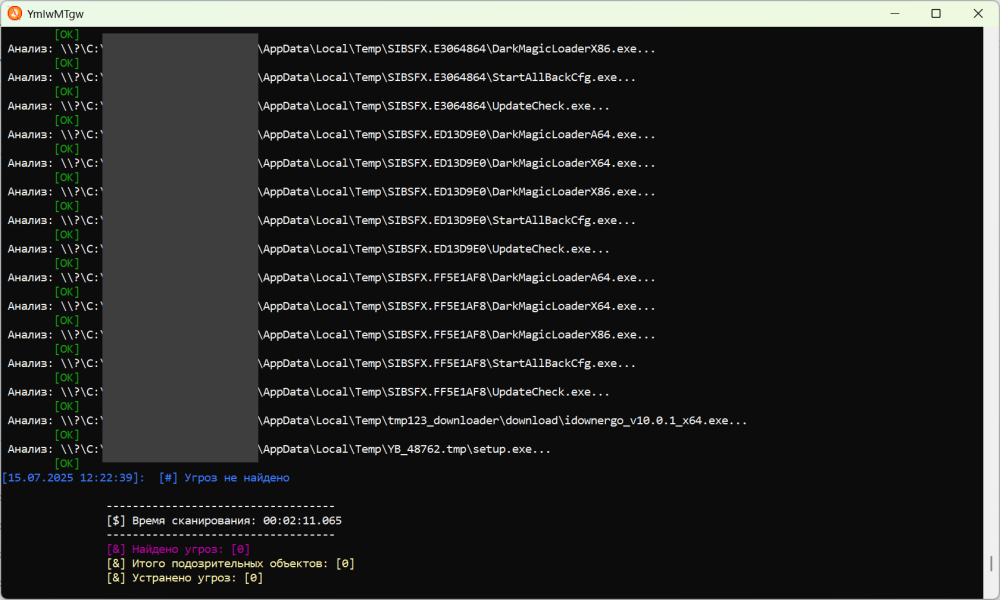Viewport: 1000px width, 600px height.
Task: Click the YB_48762.tmp\setup.exe analysis line
Action: point(279,450)
